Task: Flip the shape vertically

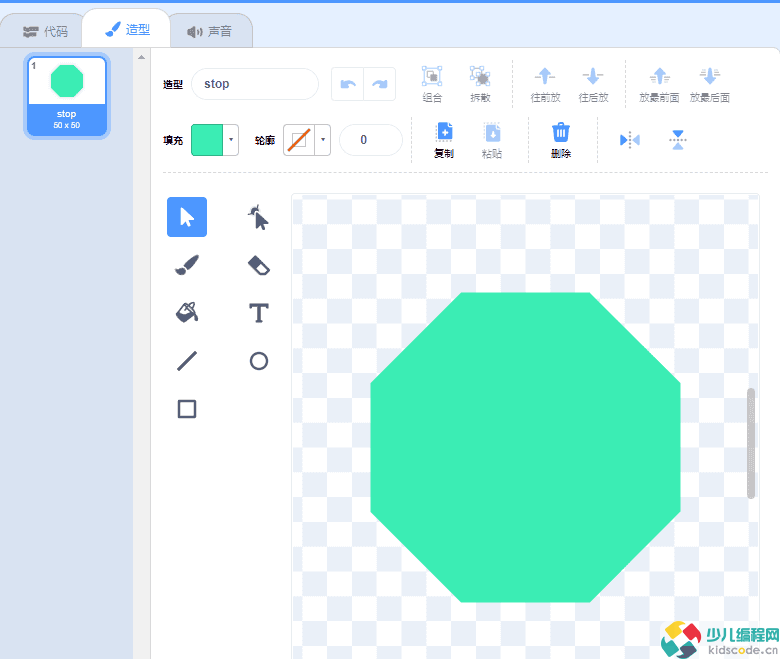Action: pos(678,140)
